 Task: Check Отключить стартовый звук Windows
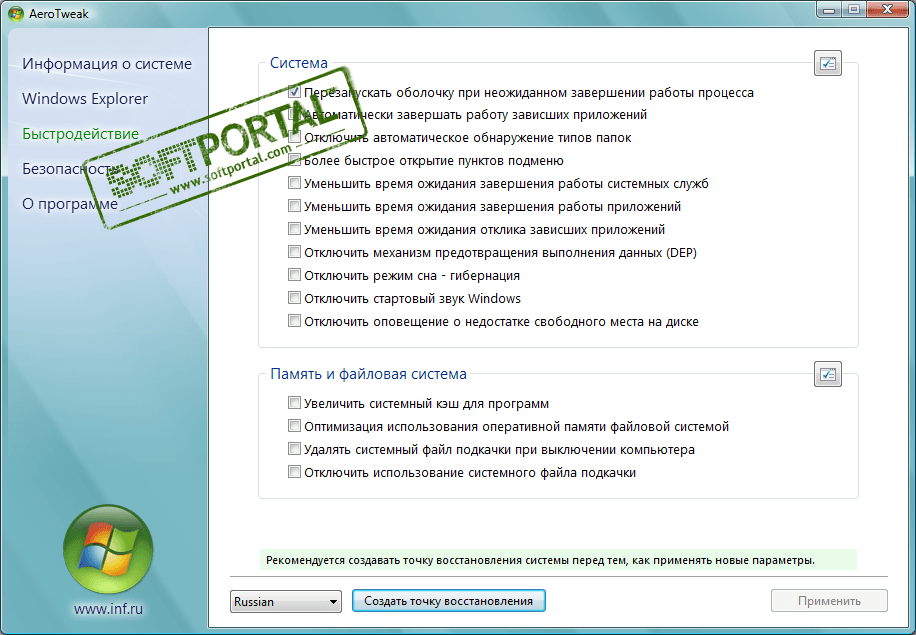click(x=294, y=298)
